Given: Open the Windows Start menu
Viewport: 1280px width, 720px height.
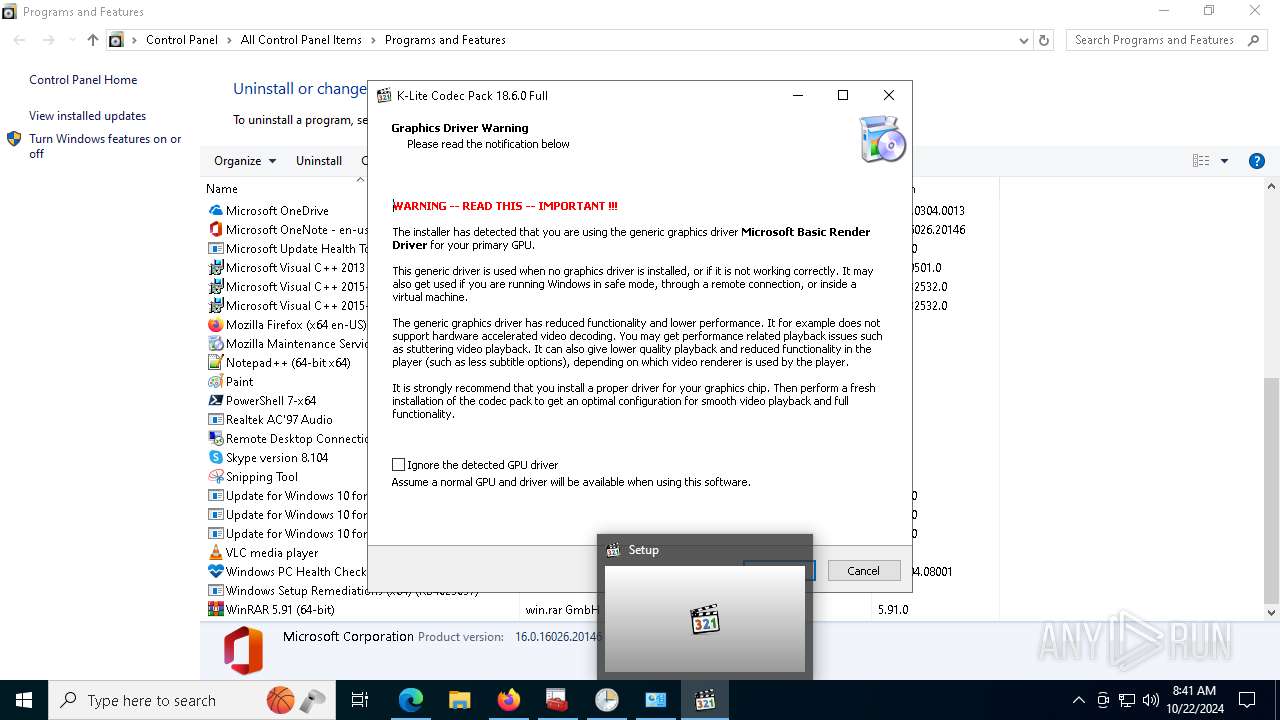Looking at the screenshot, I should (x=24, y=700).
